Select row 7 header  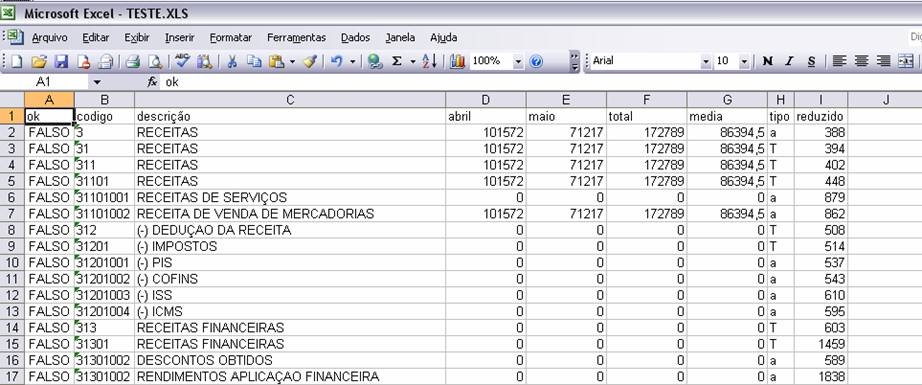click(12, 213)
